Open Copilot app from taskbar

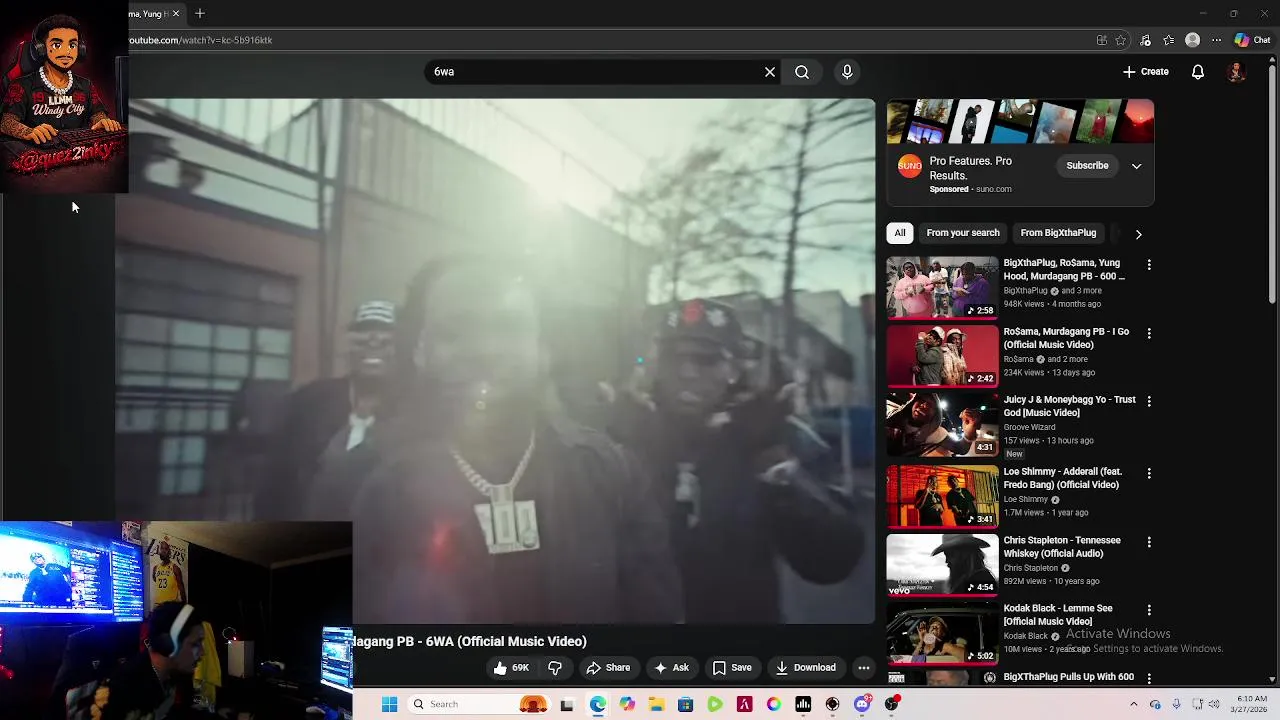[627, 704]
